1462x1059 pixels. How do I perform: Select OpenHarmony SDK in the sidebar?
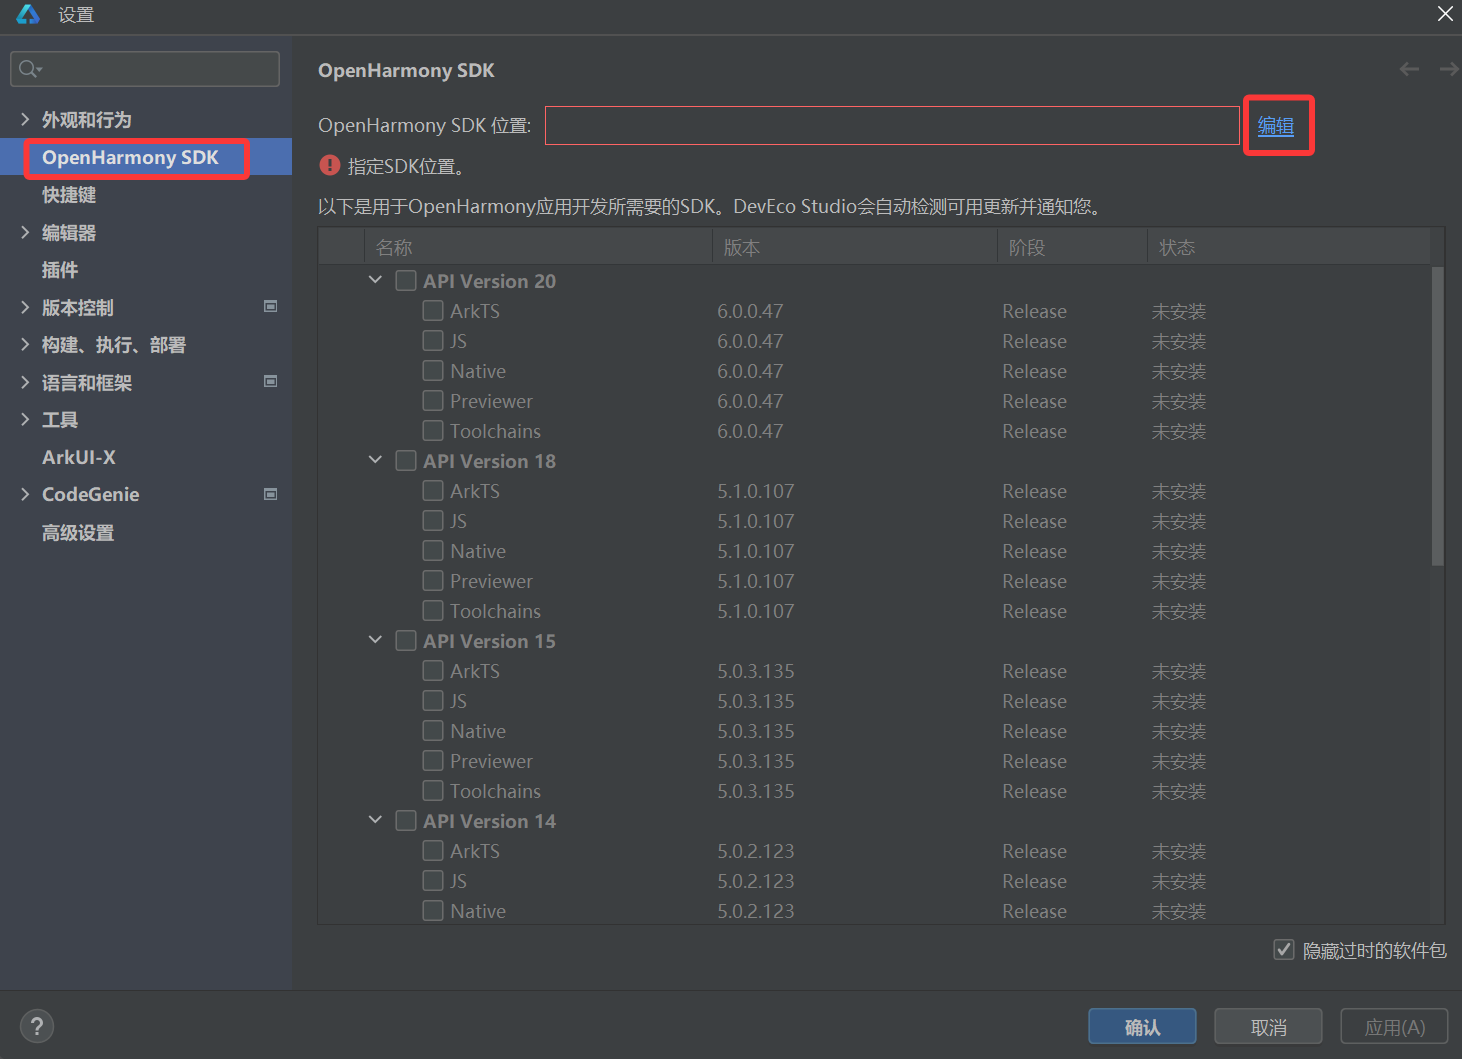click(x=146, y=157)
